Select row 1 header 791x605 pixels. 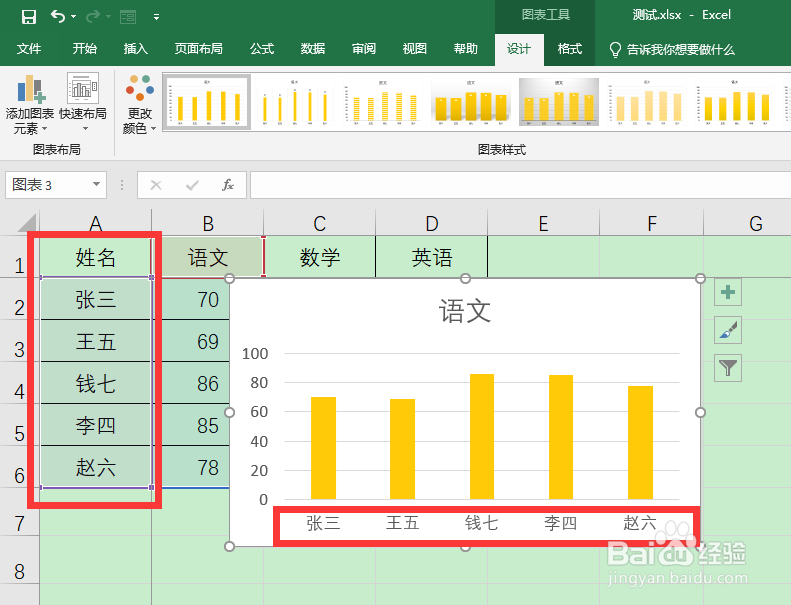(19, 257)
